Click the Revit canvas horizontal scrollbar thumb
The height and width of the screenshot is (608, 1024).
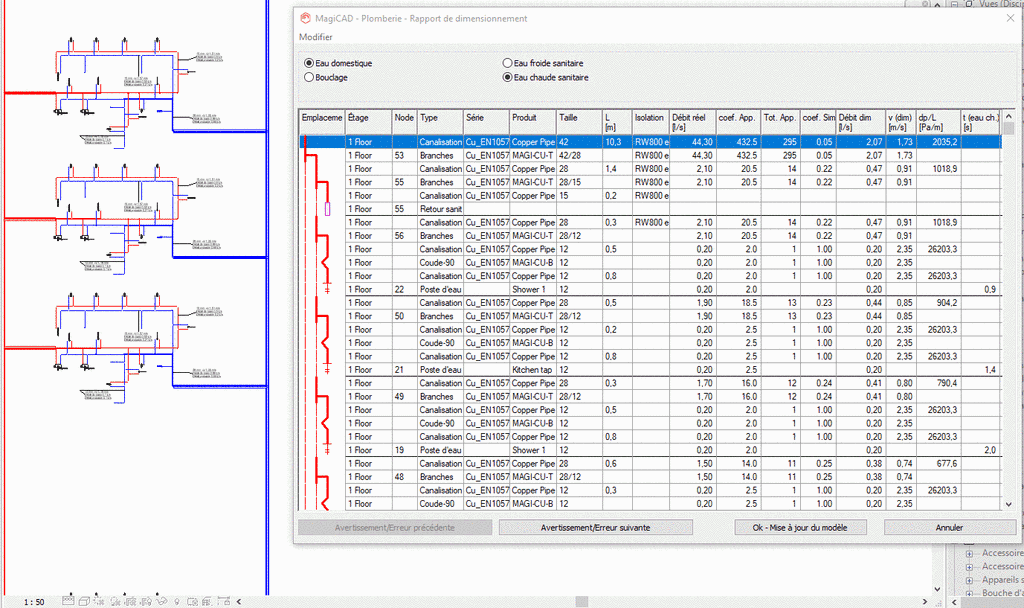point(581,601)
